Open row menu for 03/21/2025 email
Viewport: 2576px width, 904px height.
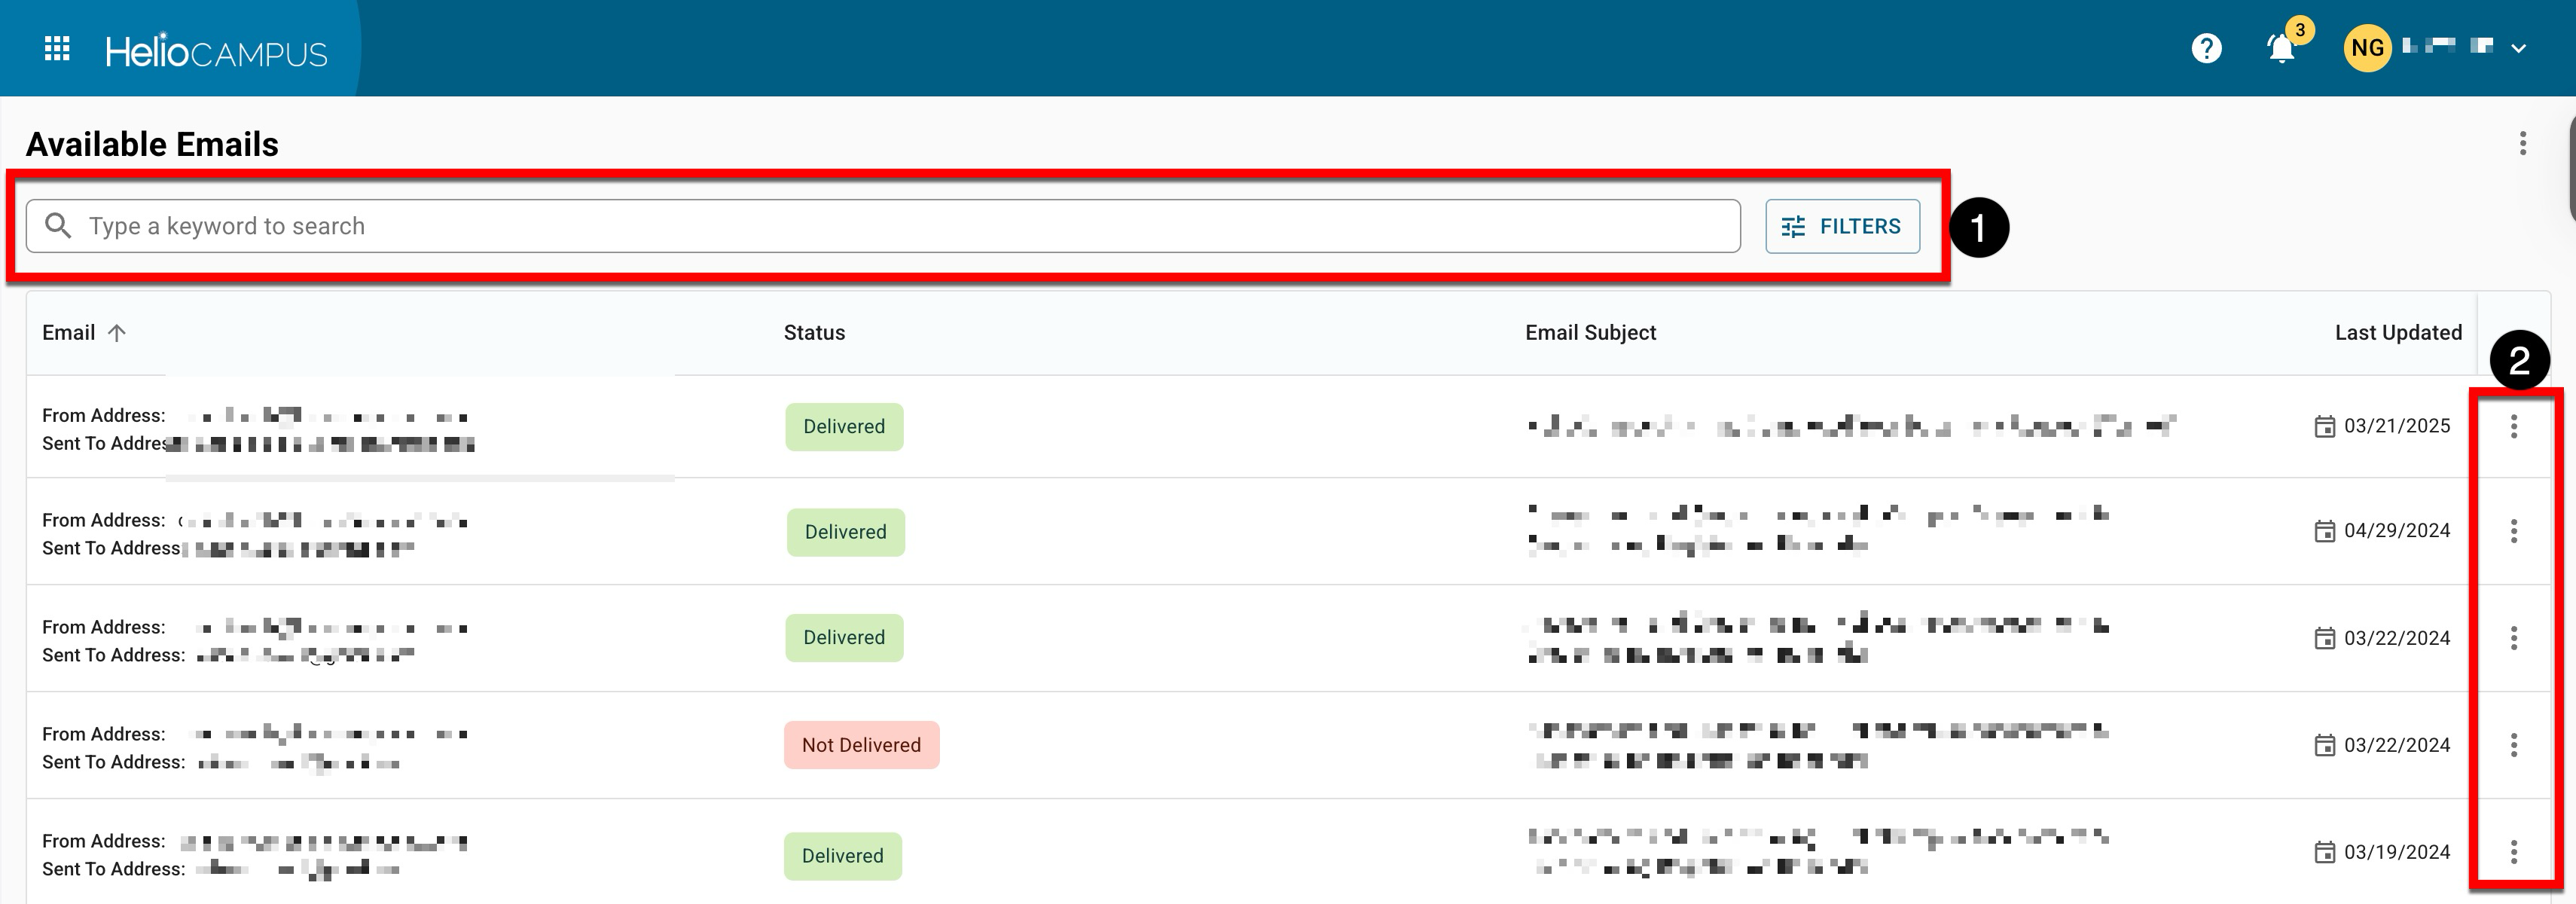[x=2513, y=427]
